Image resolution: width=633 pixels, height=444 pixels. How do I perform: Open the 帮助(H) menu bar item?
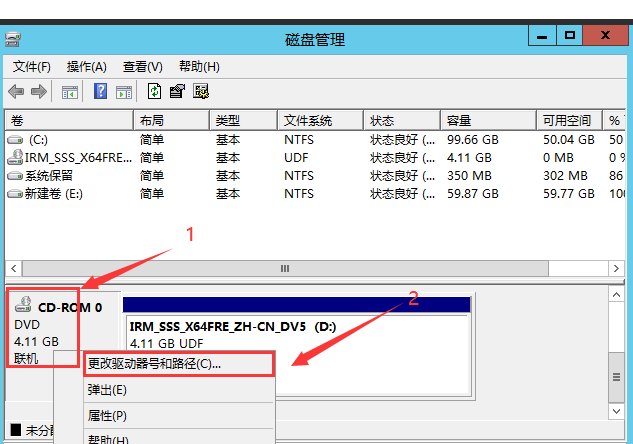click(199, 67)
